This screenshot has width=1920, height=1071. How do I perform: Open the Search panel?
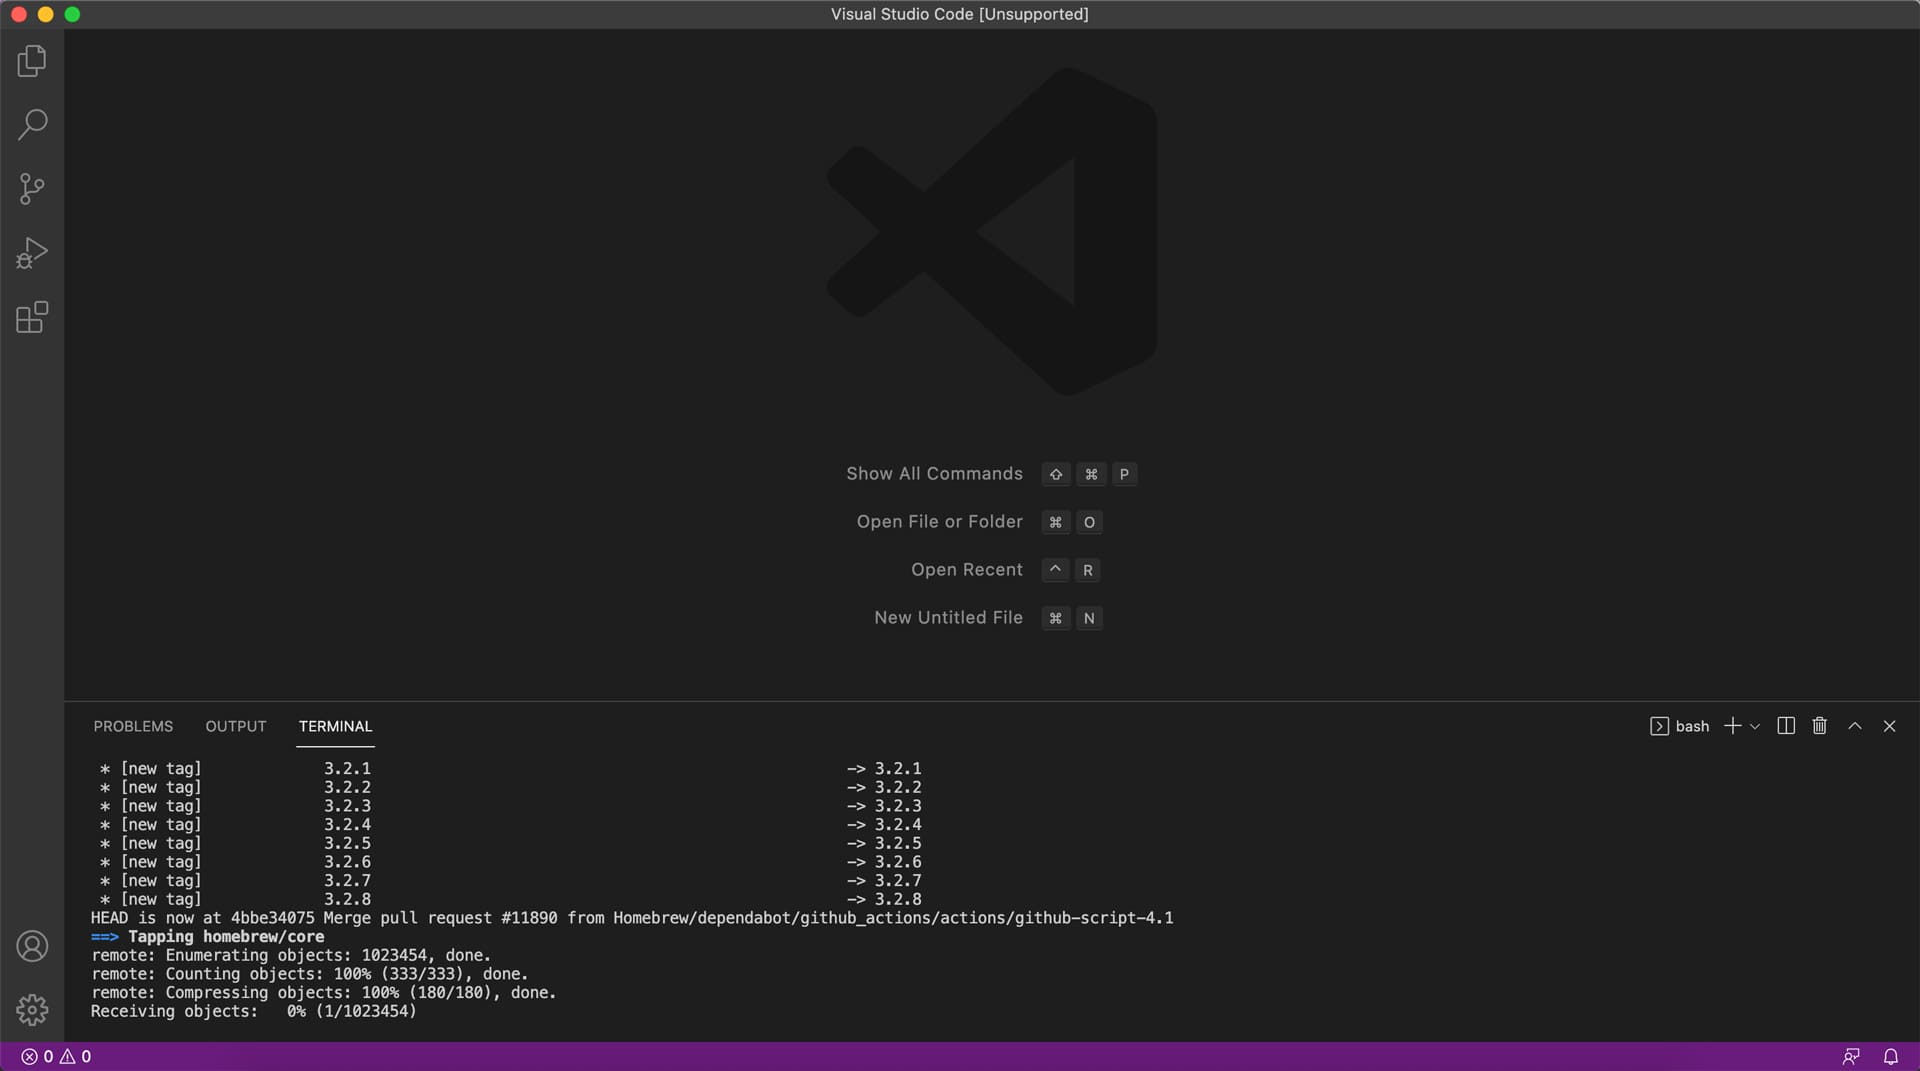31,124
